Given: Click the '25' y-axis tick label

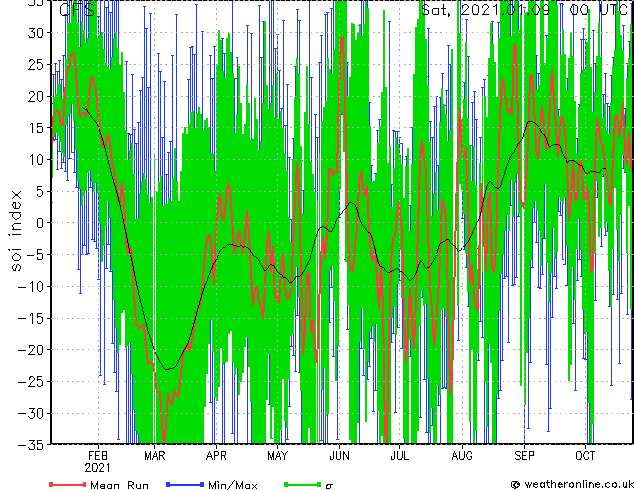Looking at the screenshot, I should 36,64.
